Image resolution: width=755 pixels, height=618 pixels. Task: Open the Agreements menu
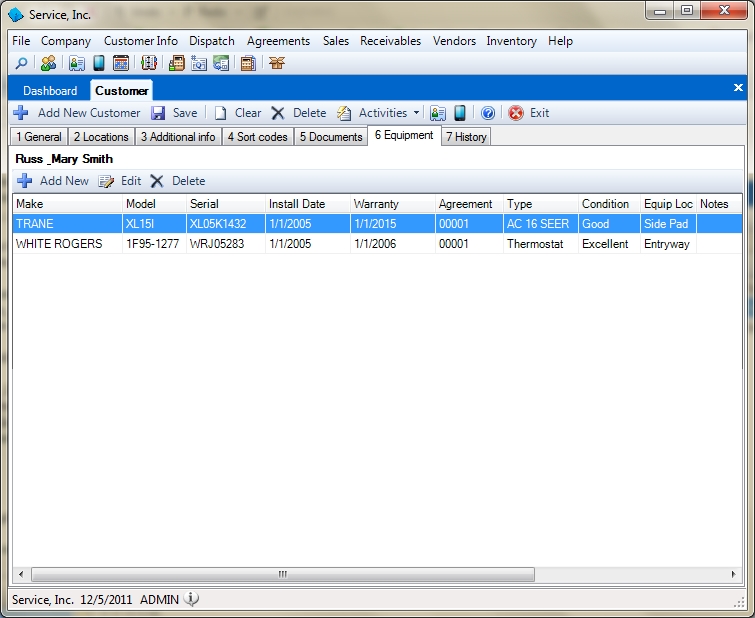[278, 41]
